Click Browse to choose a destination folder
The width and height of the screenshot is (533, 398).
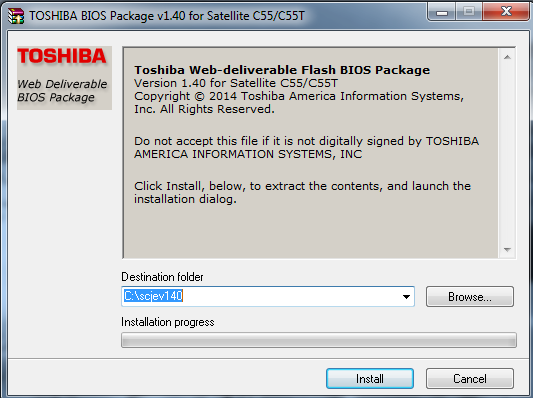pos(470,297)
